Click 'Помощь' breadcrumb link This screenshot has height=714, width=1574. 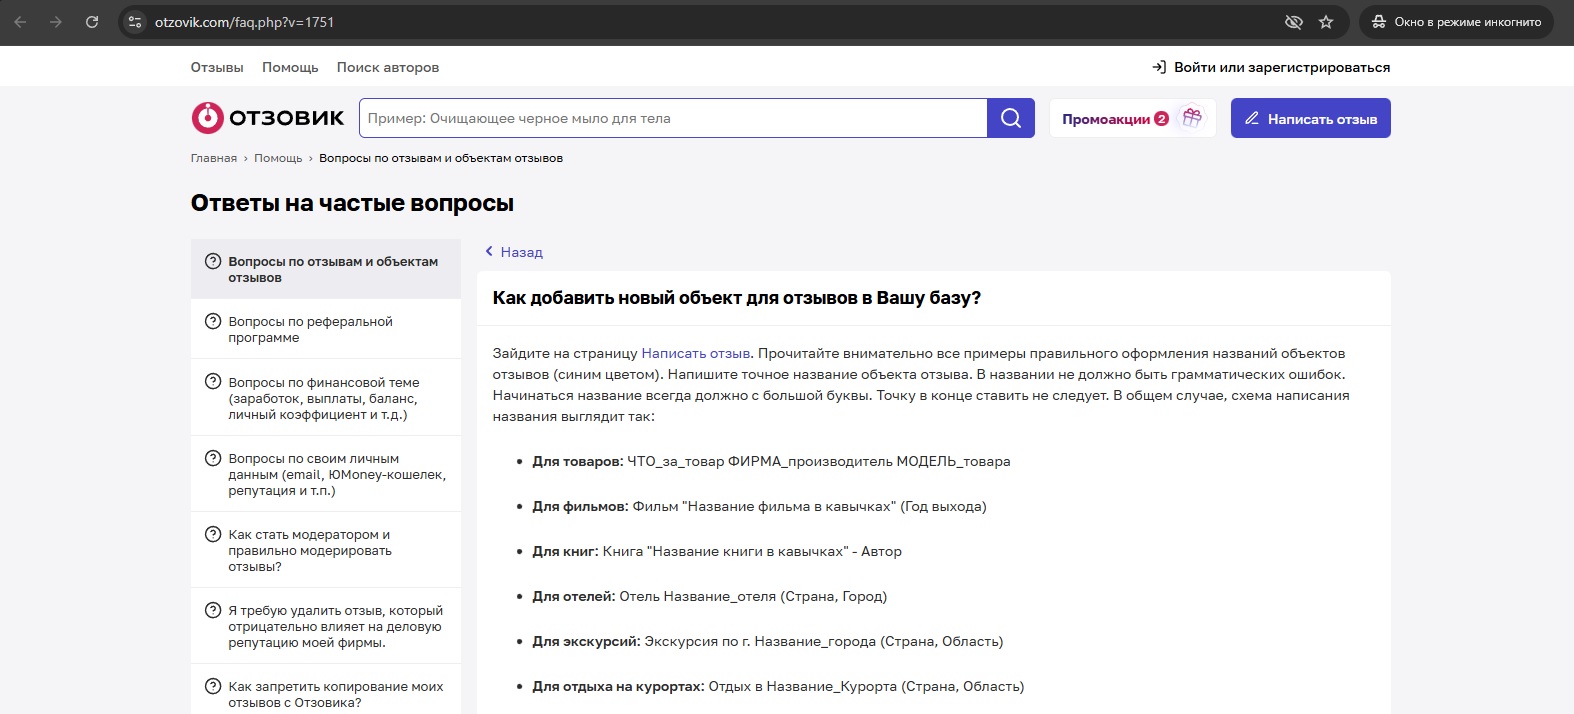tap(278, 158)
